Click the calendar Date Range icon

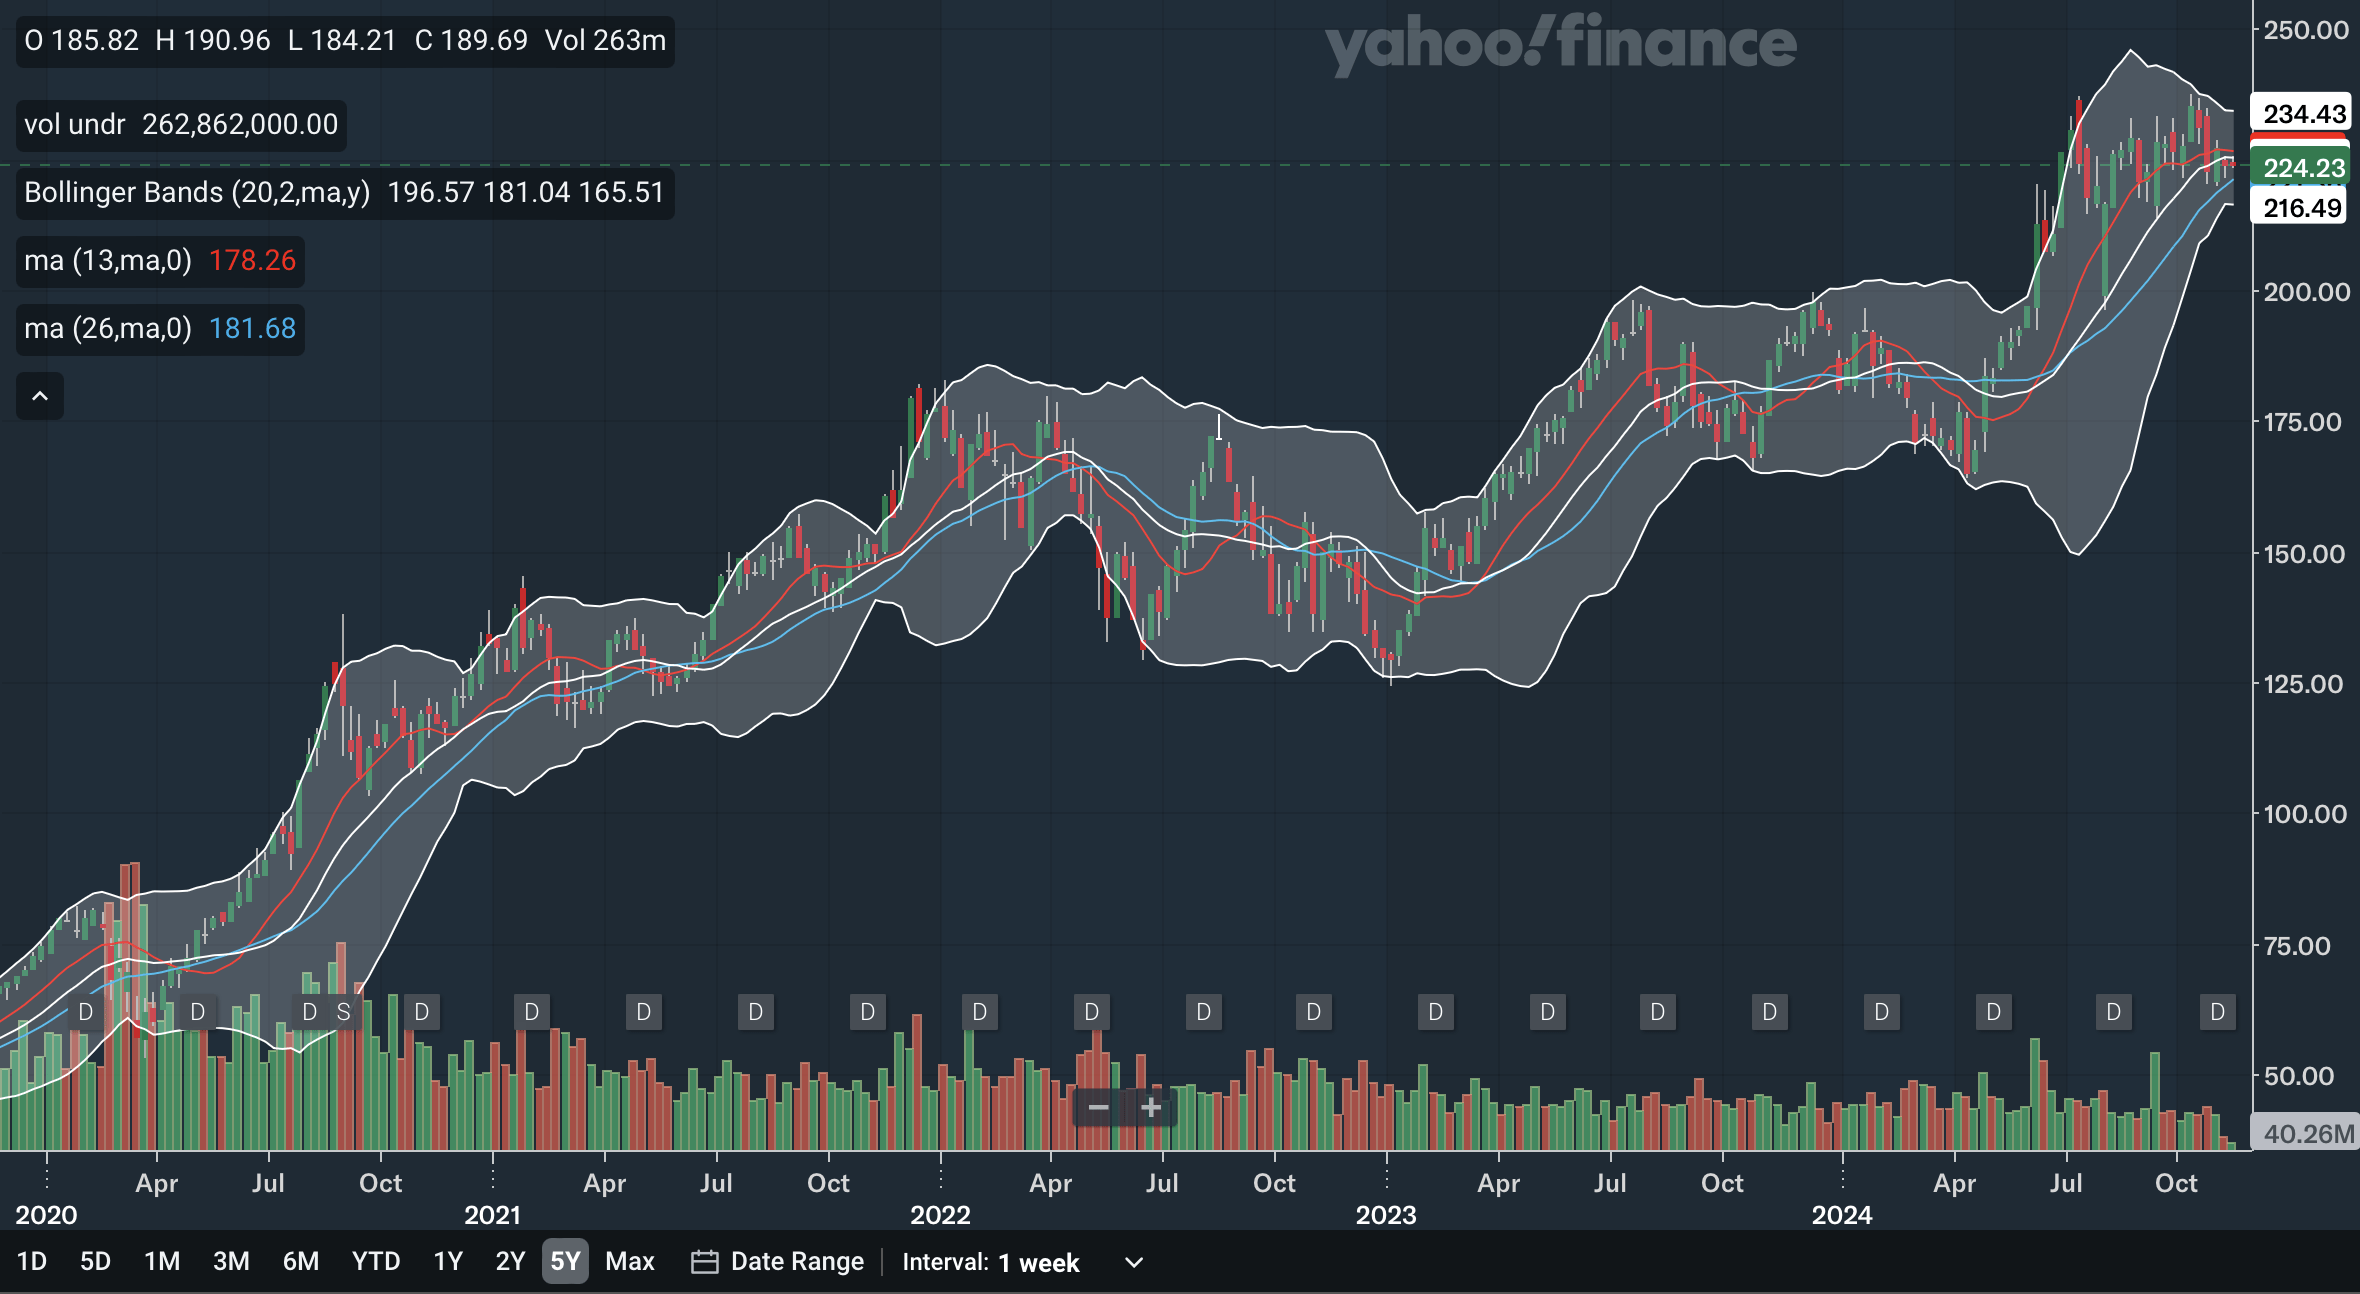pyautogui.click(x=704, y=1262)
